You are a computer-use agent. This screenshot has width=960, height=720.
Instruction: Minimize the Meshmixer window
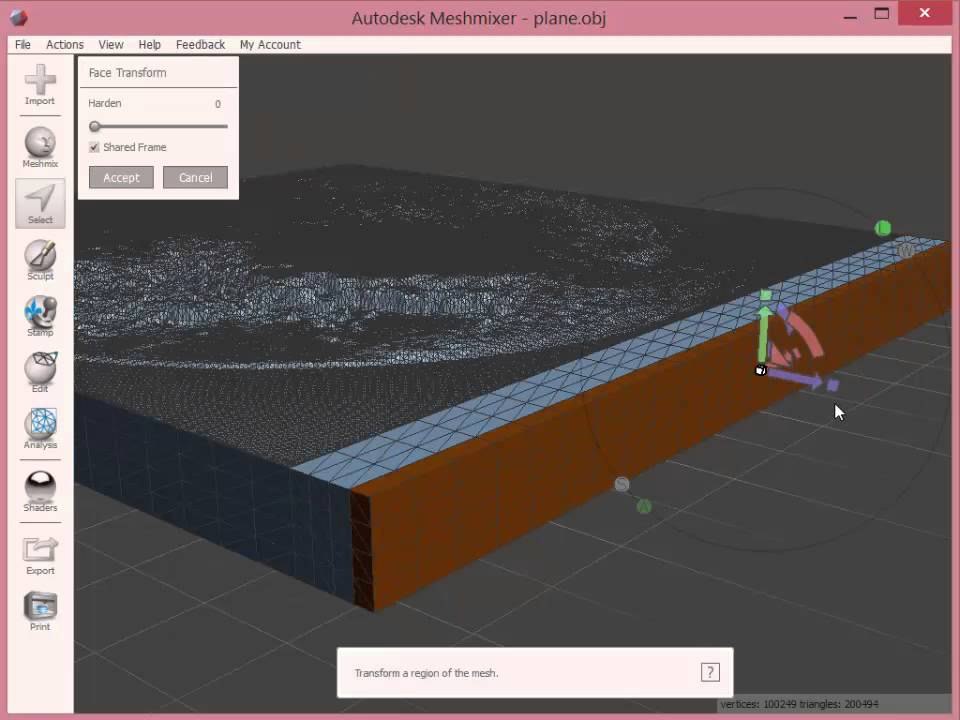850,17
